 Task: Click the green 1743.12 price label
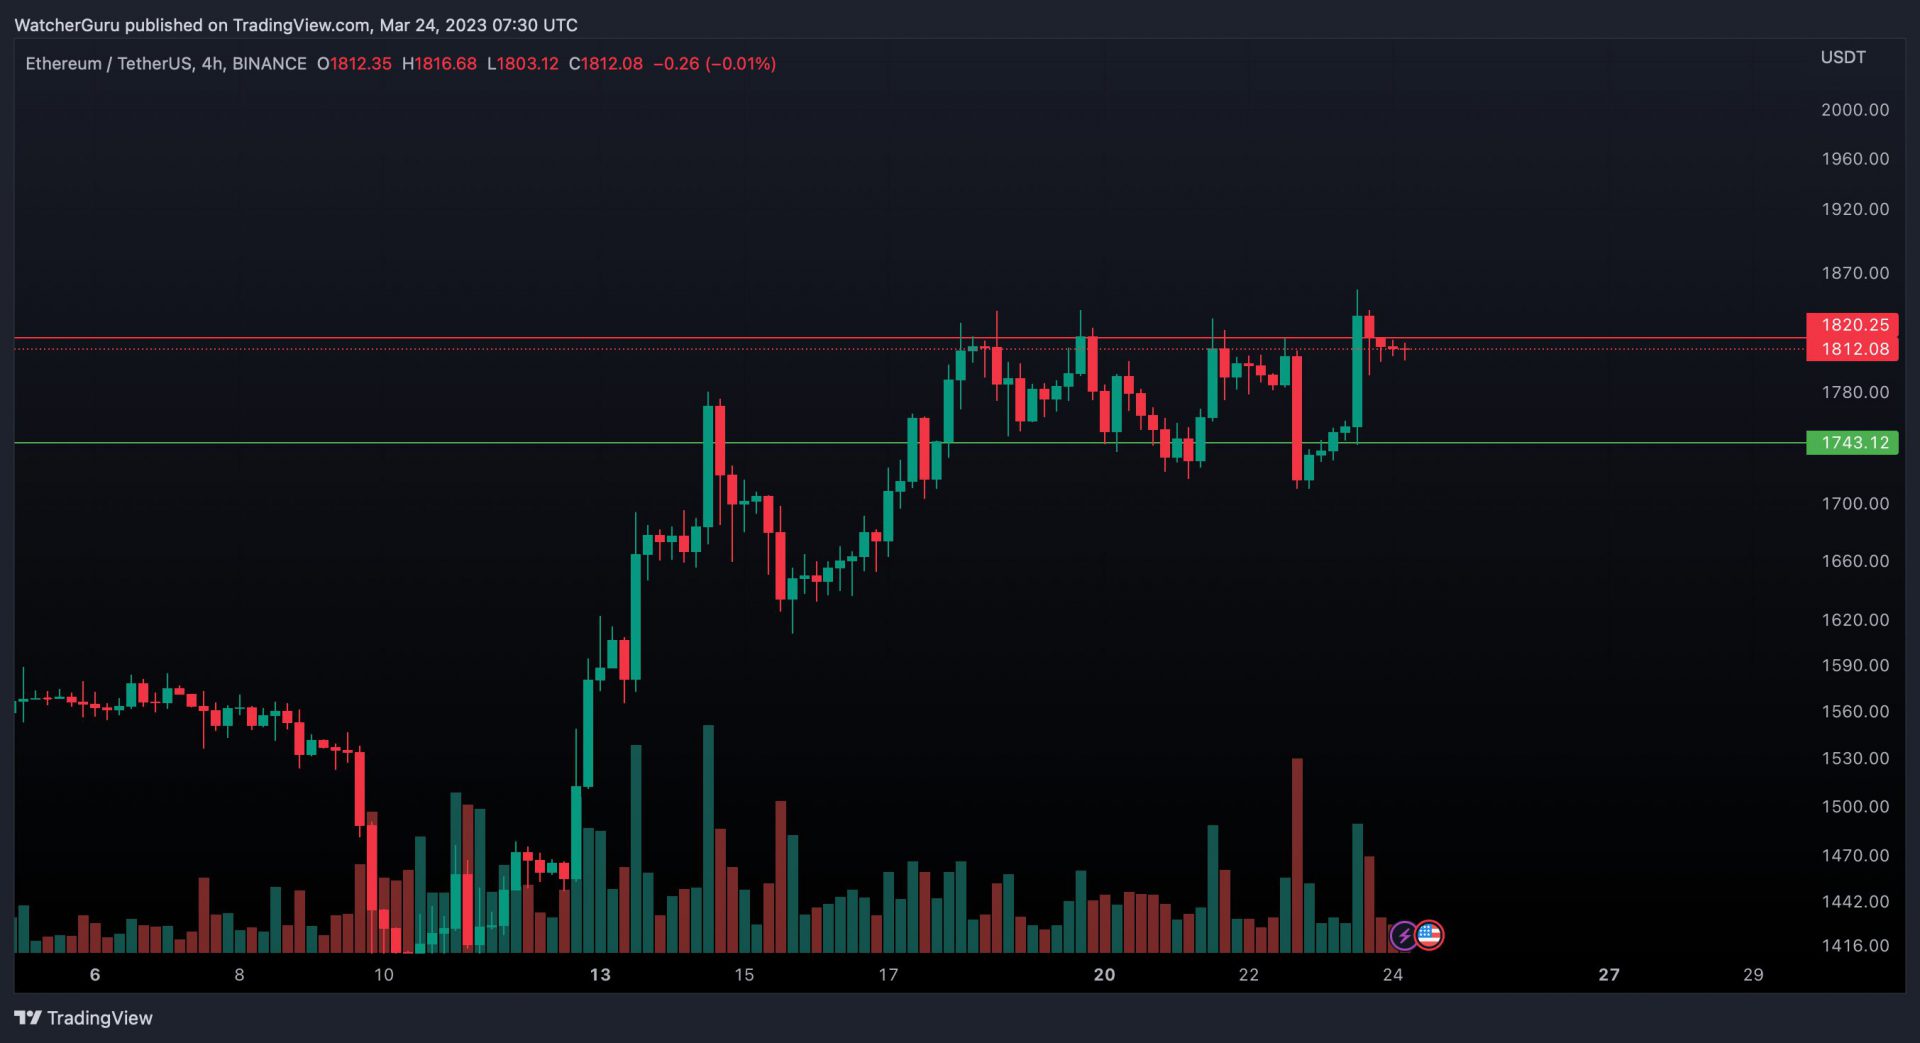[x=1852, y=442]
